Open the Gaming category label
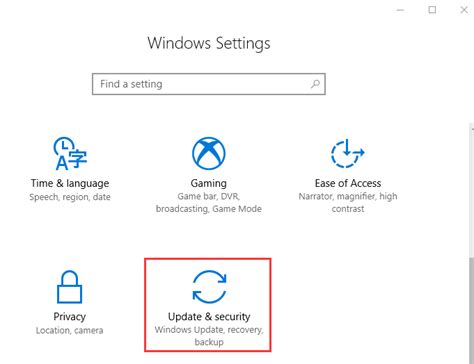The height and width of the screenshot is (364, 474). pyautogui.click(x=209, y=183)
